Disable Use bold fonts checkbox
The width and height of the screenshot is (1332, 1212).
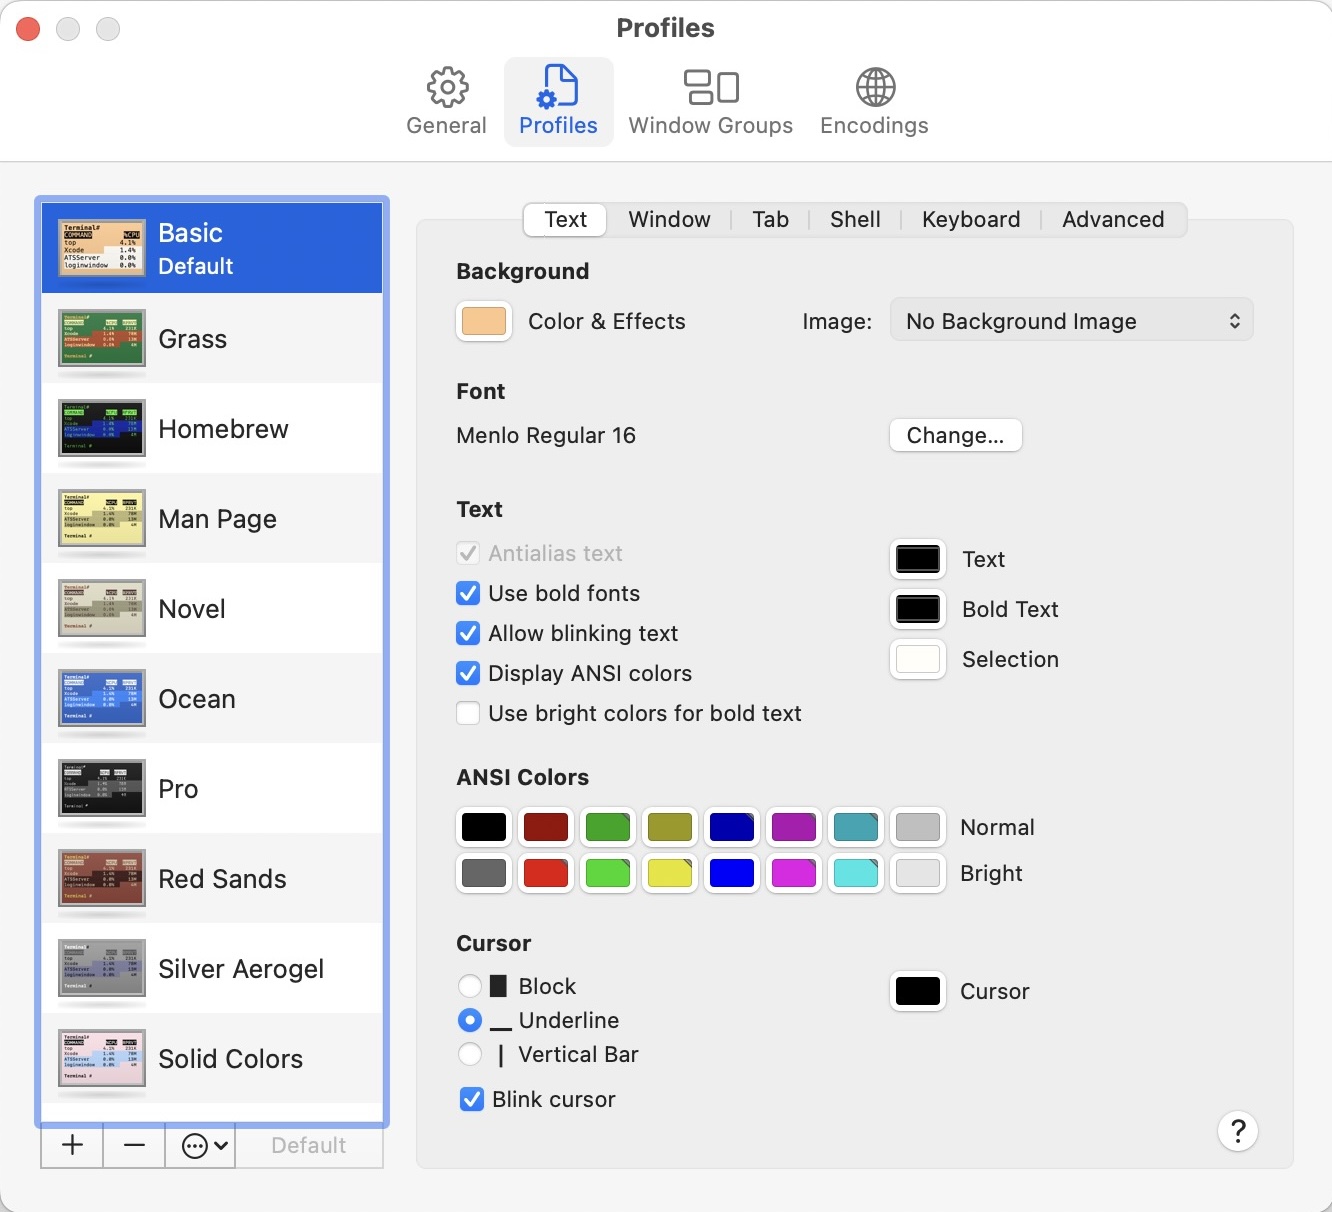(x=468, y=594)
